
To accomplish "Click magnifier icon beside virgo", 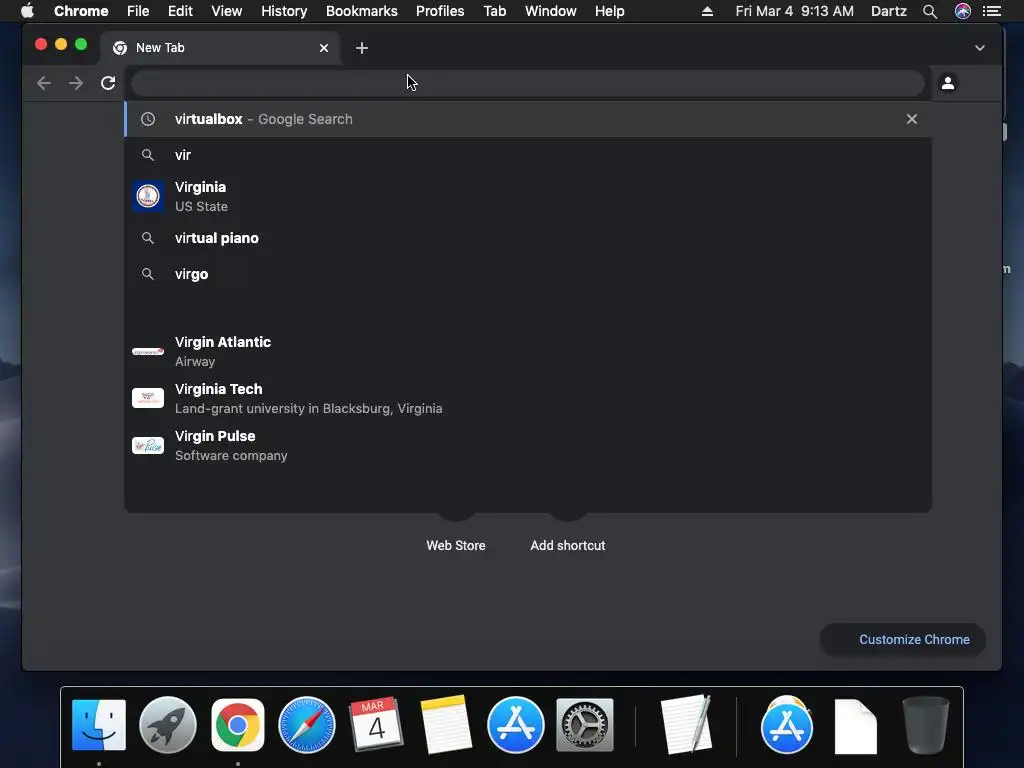I will pyautogui.click(x=148, y=274).
